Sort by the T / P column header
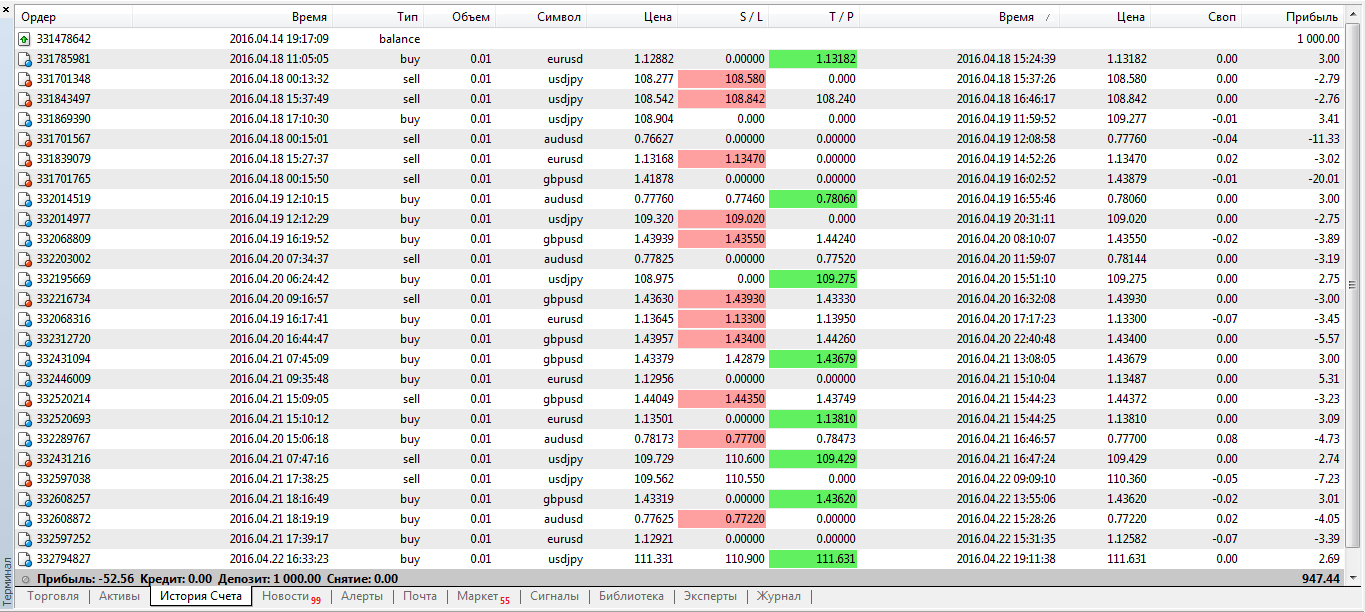 814,17
